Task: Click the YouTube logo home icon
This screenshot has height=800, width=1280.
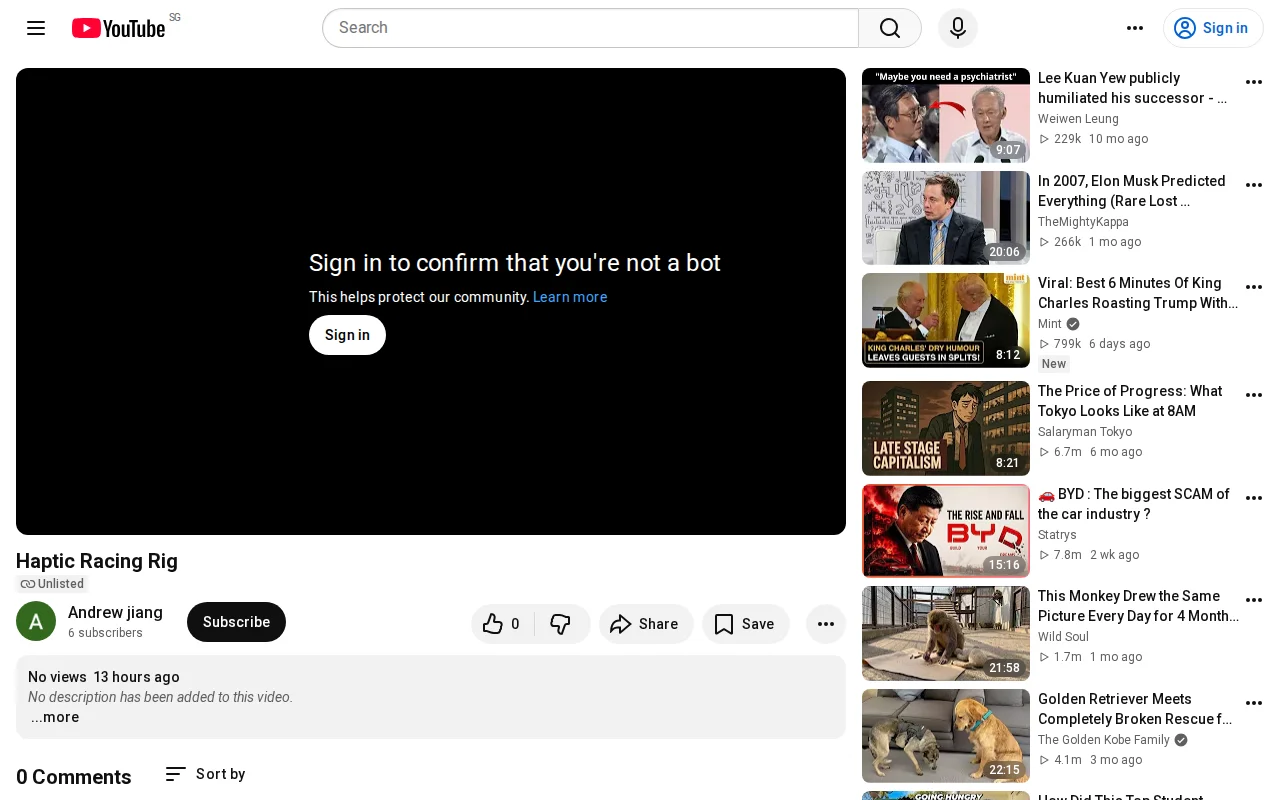Action: (118, 28)
